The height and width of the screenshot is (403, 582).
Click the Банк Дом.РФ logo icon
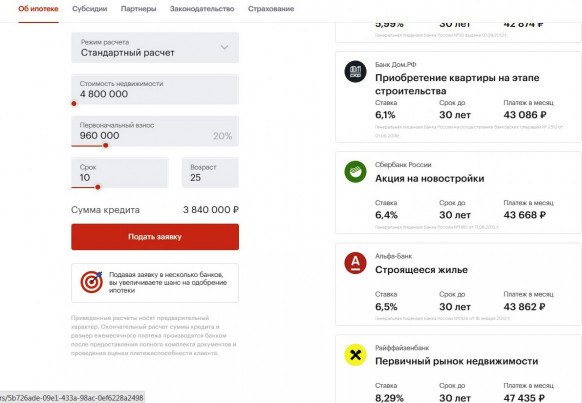coord(355,71)
